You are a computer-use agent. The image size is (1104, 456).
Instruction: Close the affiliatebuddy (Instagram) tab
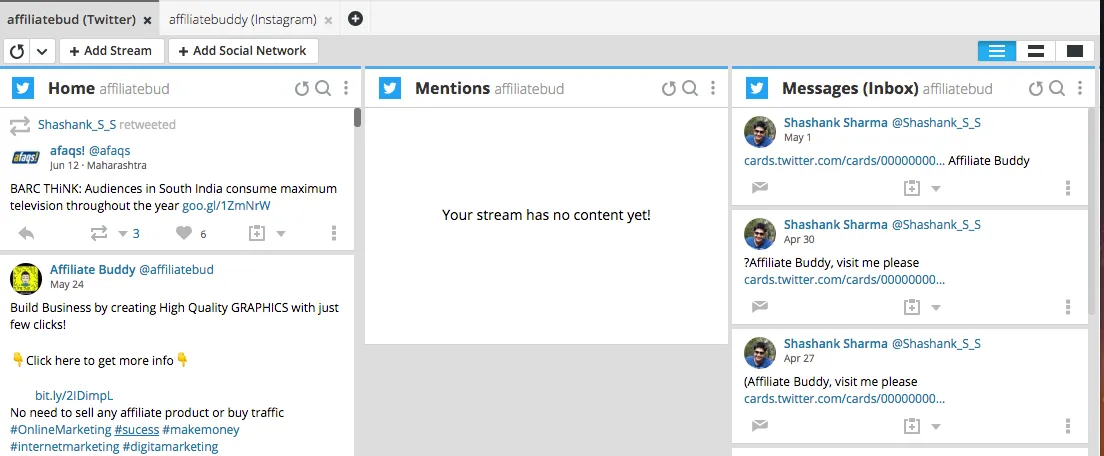[x=328, y=20]
